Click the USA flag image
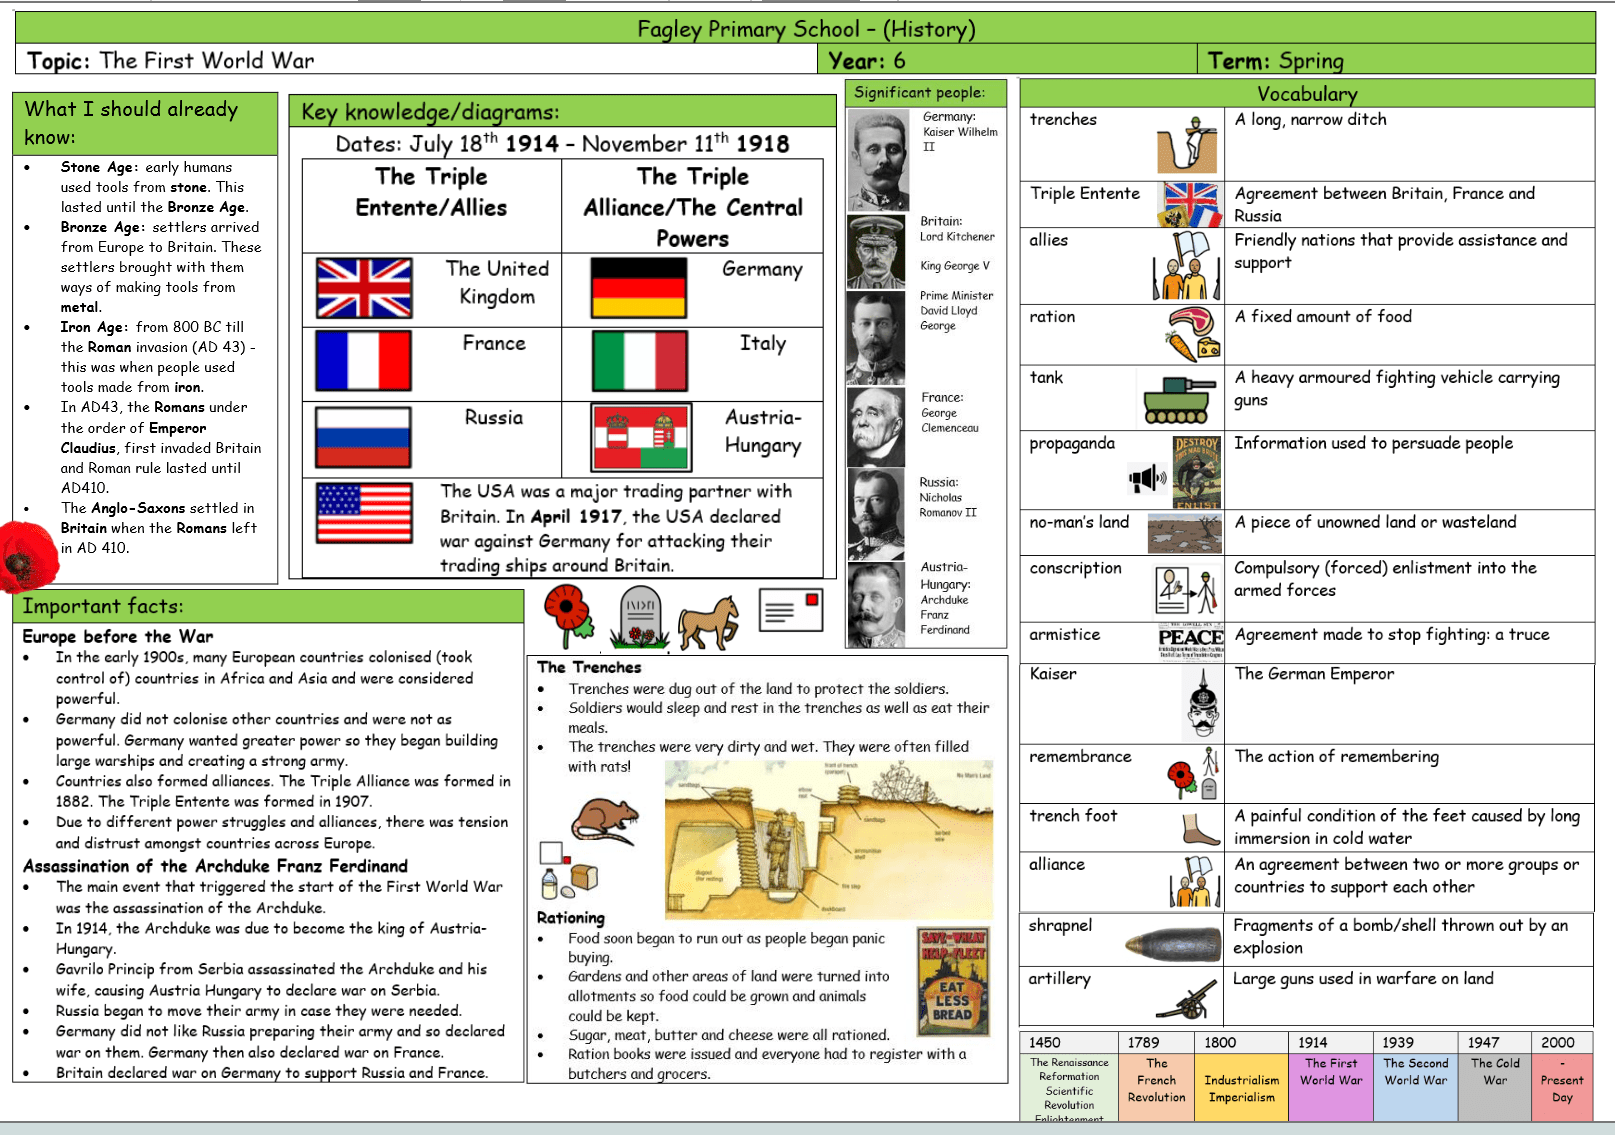Viewport: 1615px width, 1135px height. [x=364, y=513]
